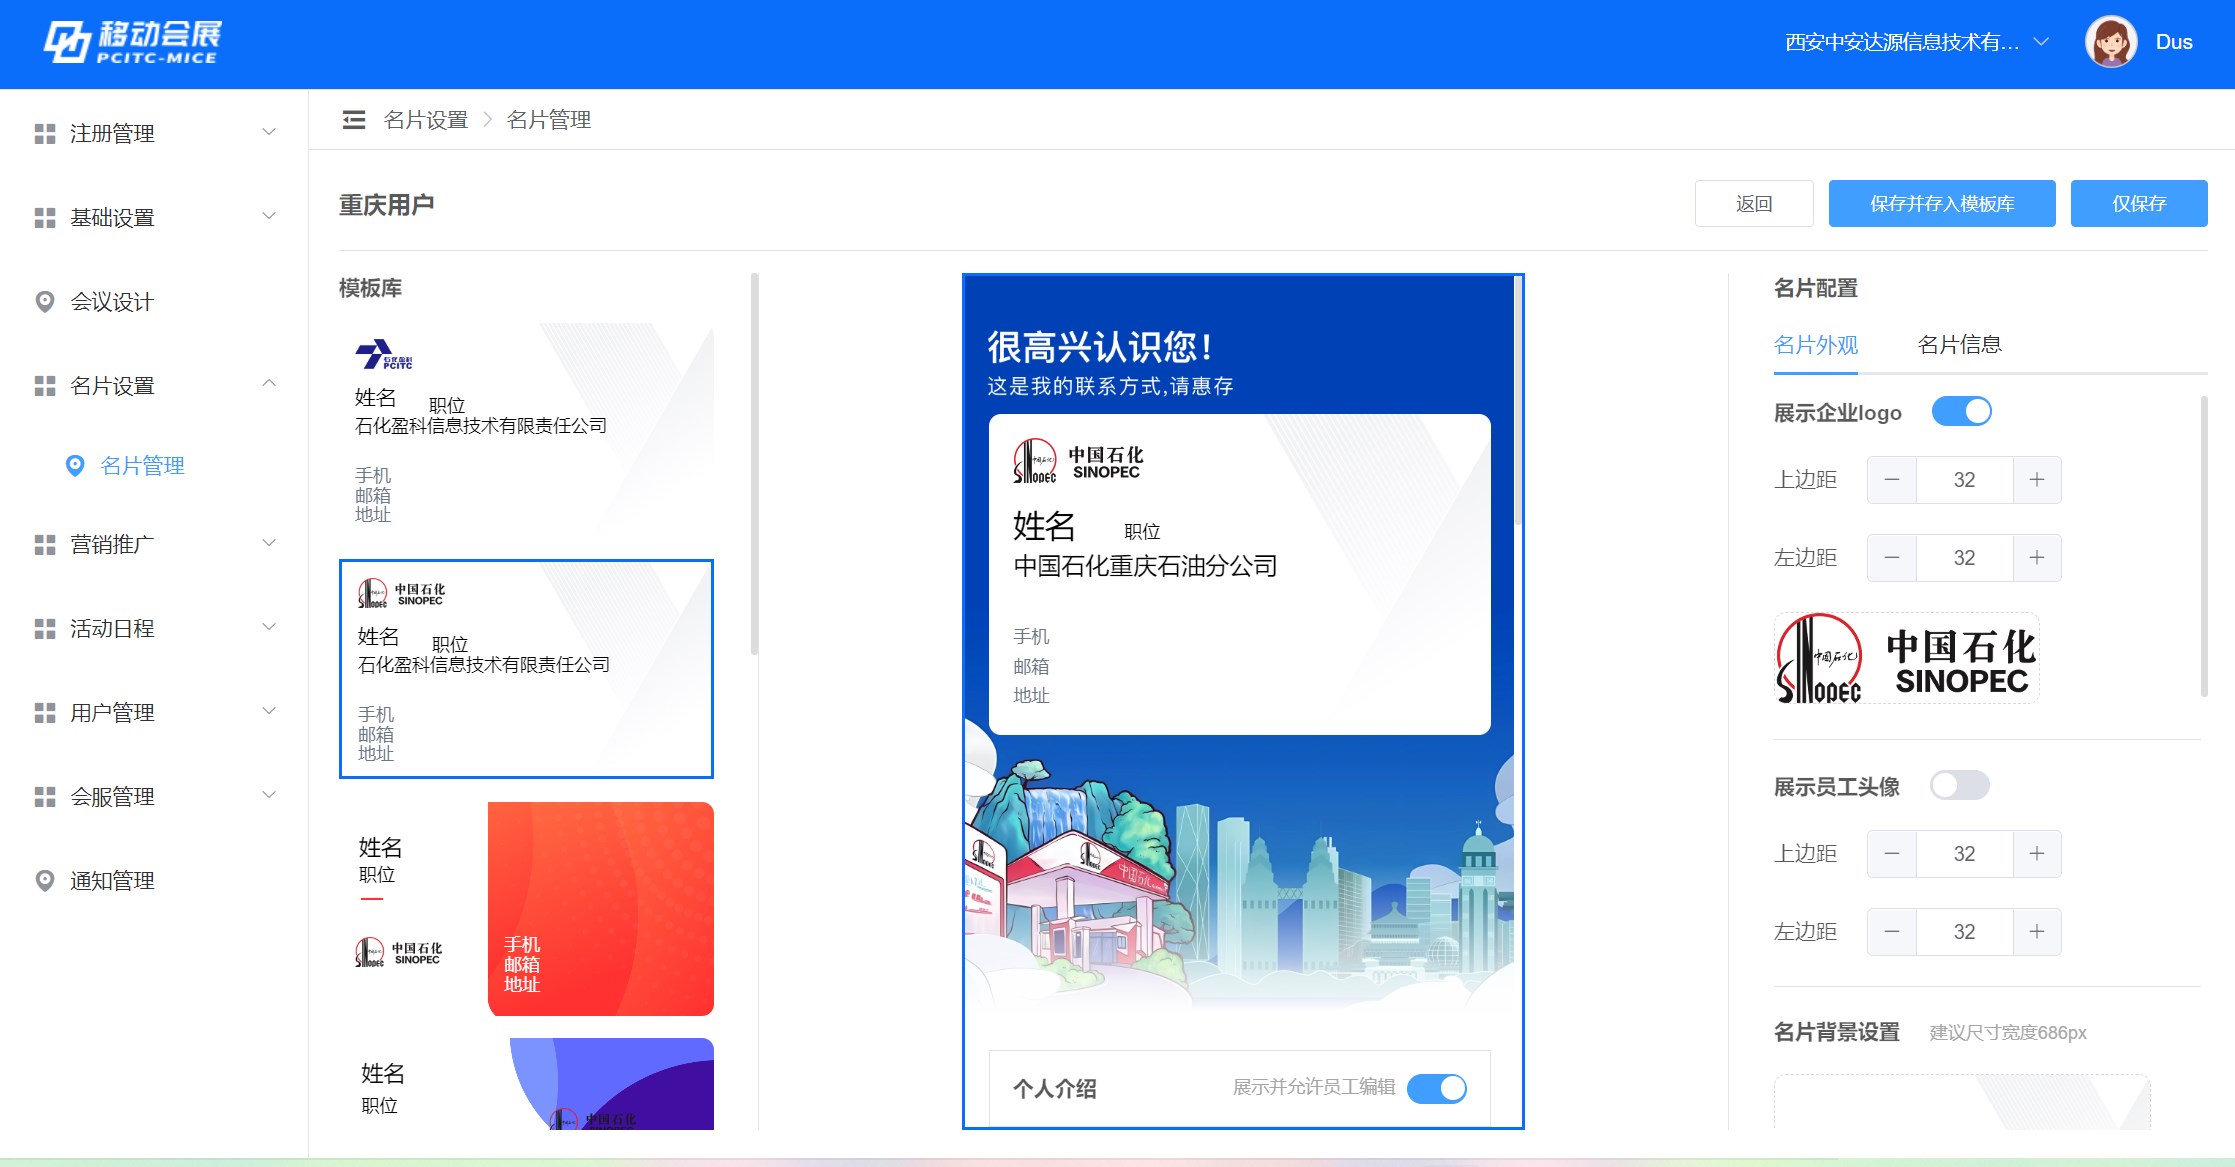Click the 营销推广 grid icon
Screen dimensions: 2235x1167
45,545
